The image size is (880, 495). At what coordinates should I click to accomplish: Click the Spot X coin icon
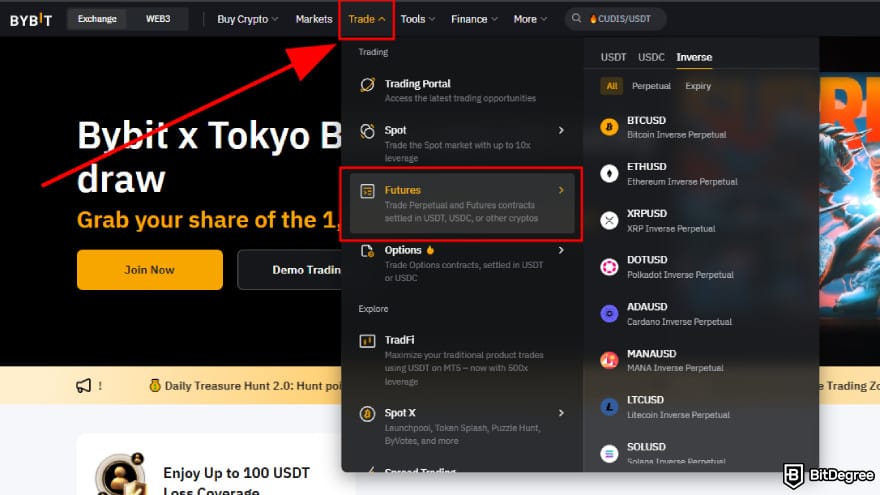tap(367, 414)
